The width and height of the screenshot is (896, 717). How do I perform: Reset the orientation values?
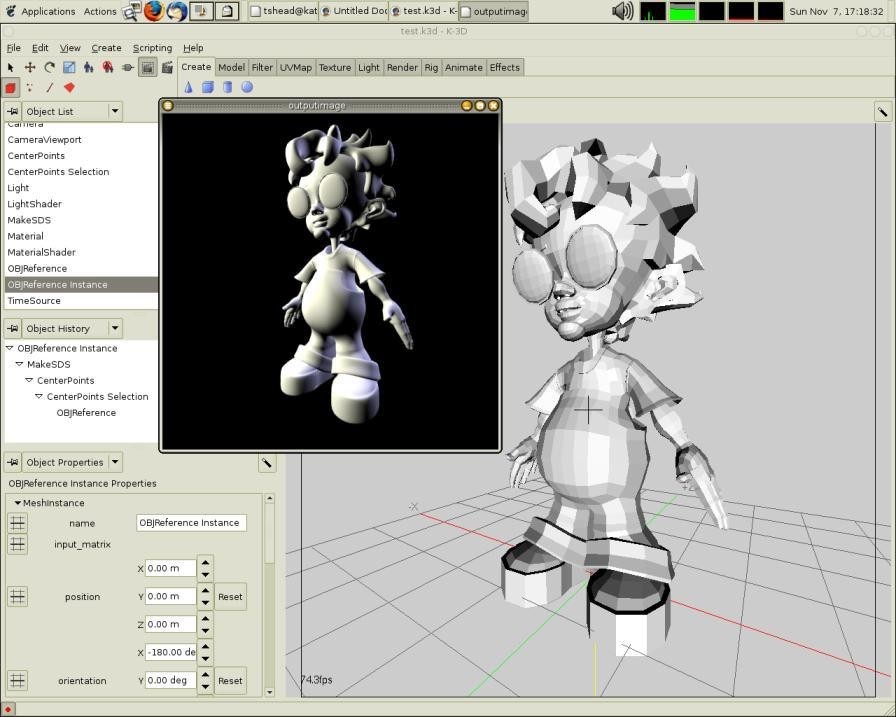pos(230,681)
